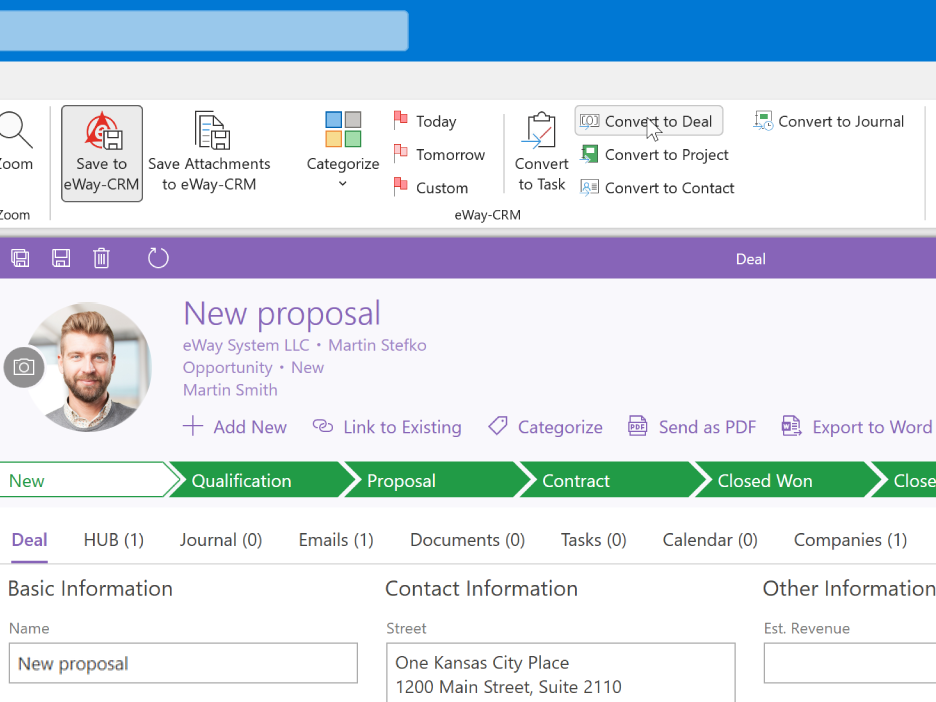
Task: Click Link to Existing
Action: click(387, 427)
